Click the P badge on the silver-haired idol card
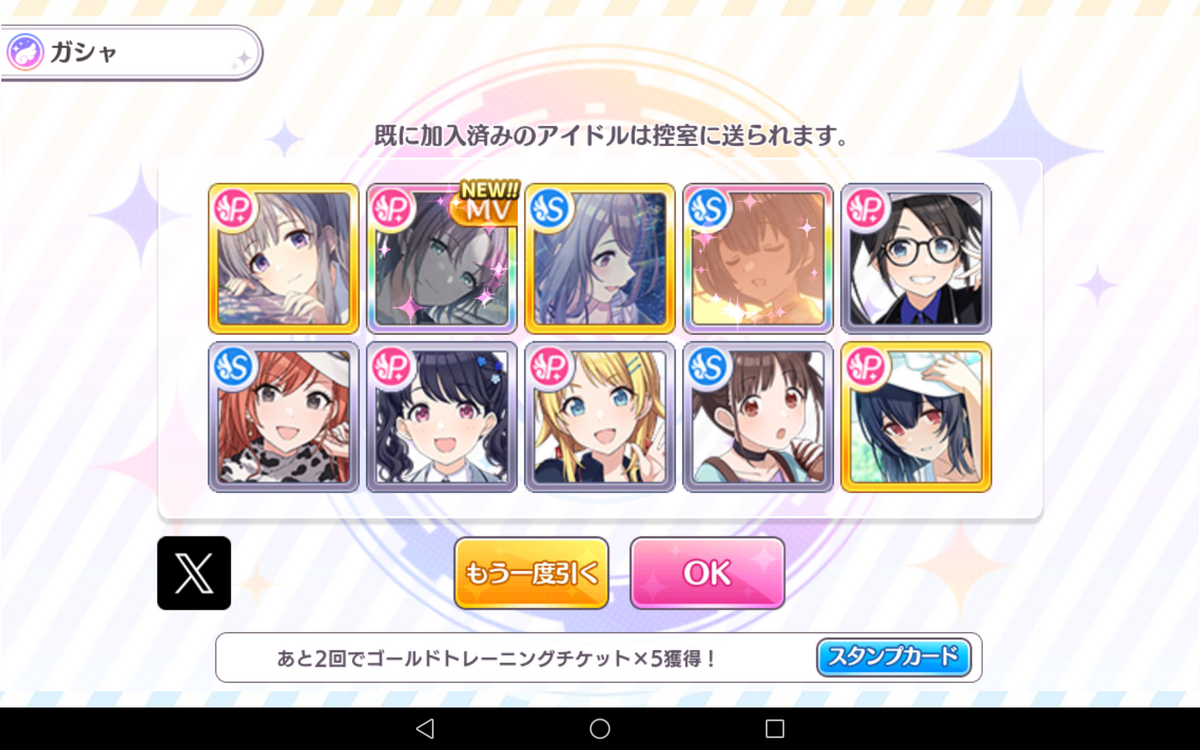This screenshot has width=1200, height=750. pyautogui.click(x=234, y=207)
